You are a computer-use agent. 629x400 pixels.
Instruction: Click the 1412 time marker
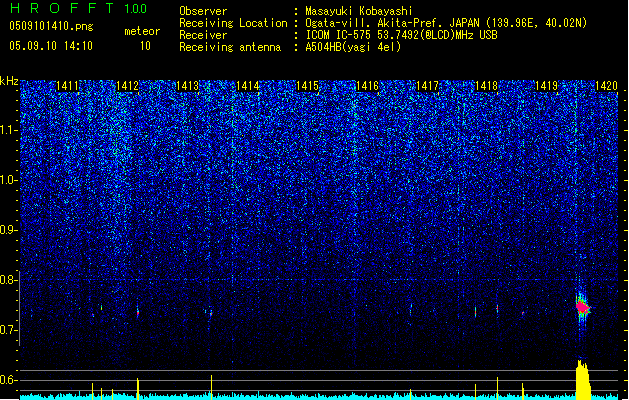point(127,86)
